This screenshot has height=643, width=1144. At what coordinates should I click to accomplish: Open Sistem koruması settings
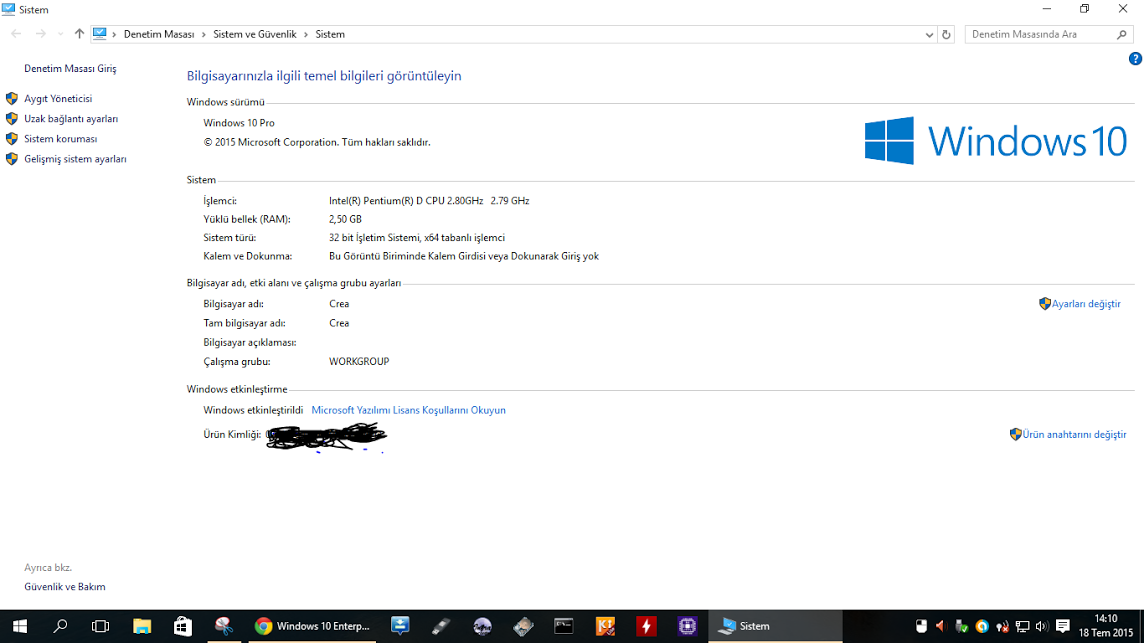coord(61,139)
